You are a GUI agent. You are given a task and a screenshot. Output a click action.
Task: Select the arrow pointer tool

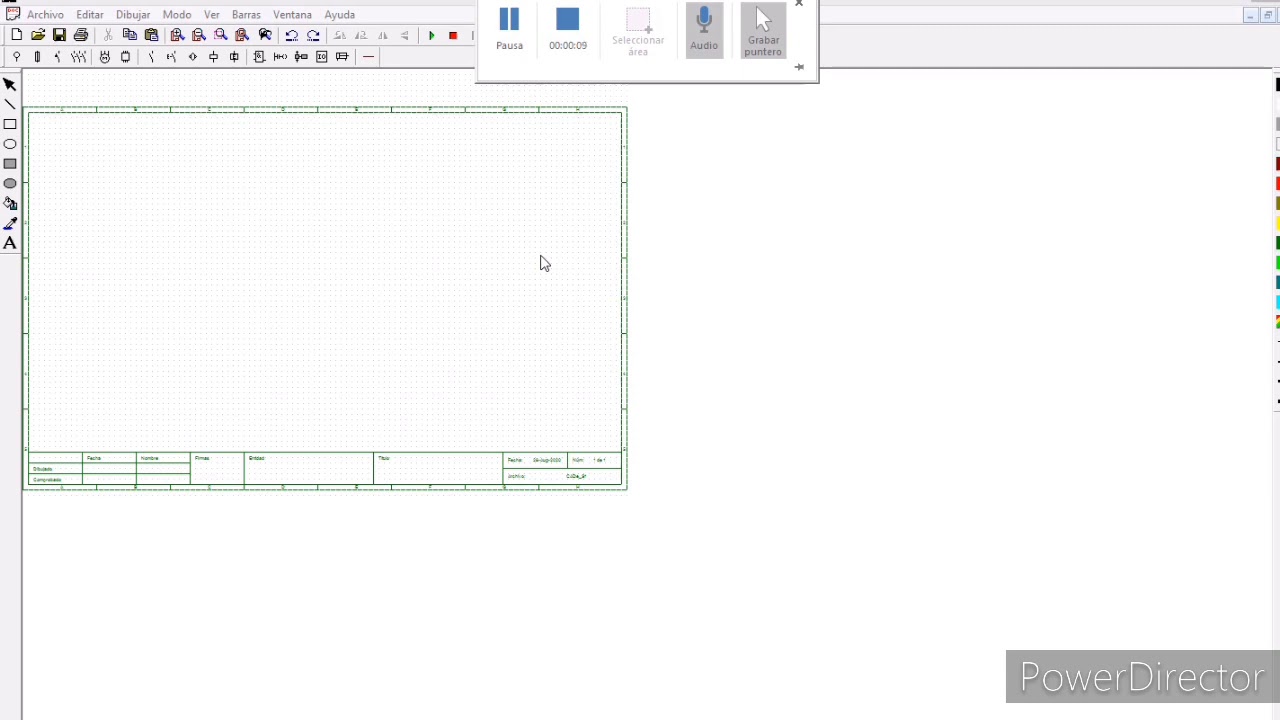(10, 85)
